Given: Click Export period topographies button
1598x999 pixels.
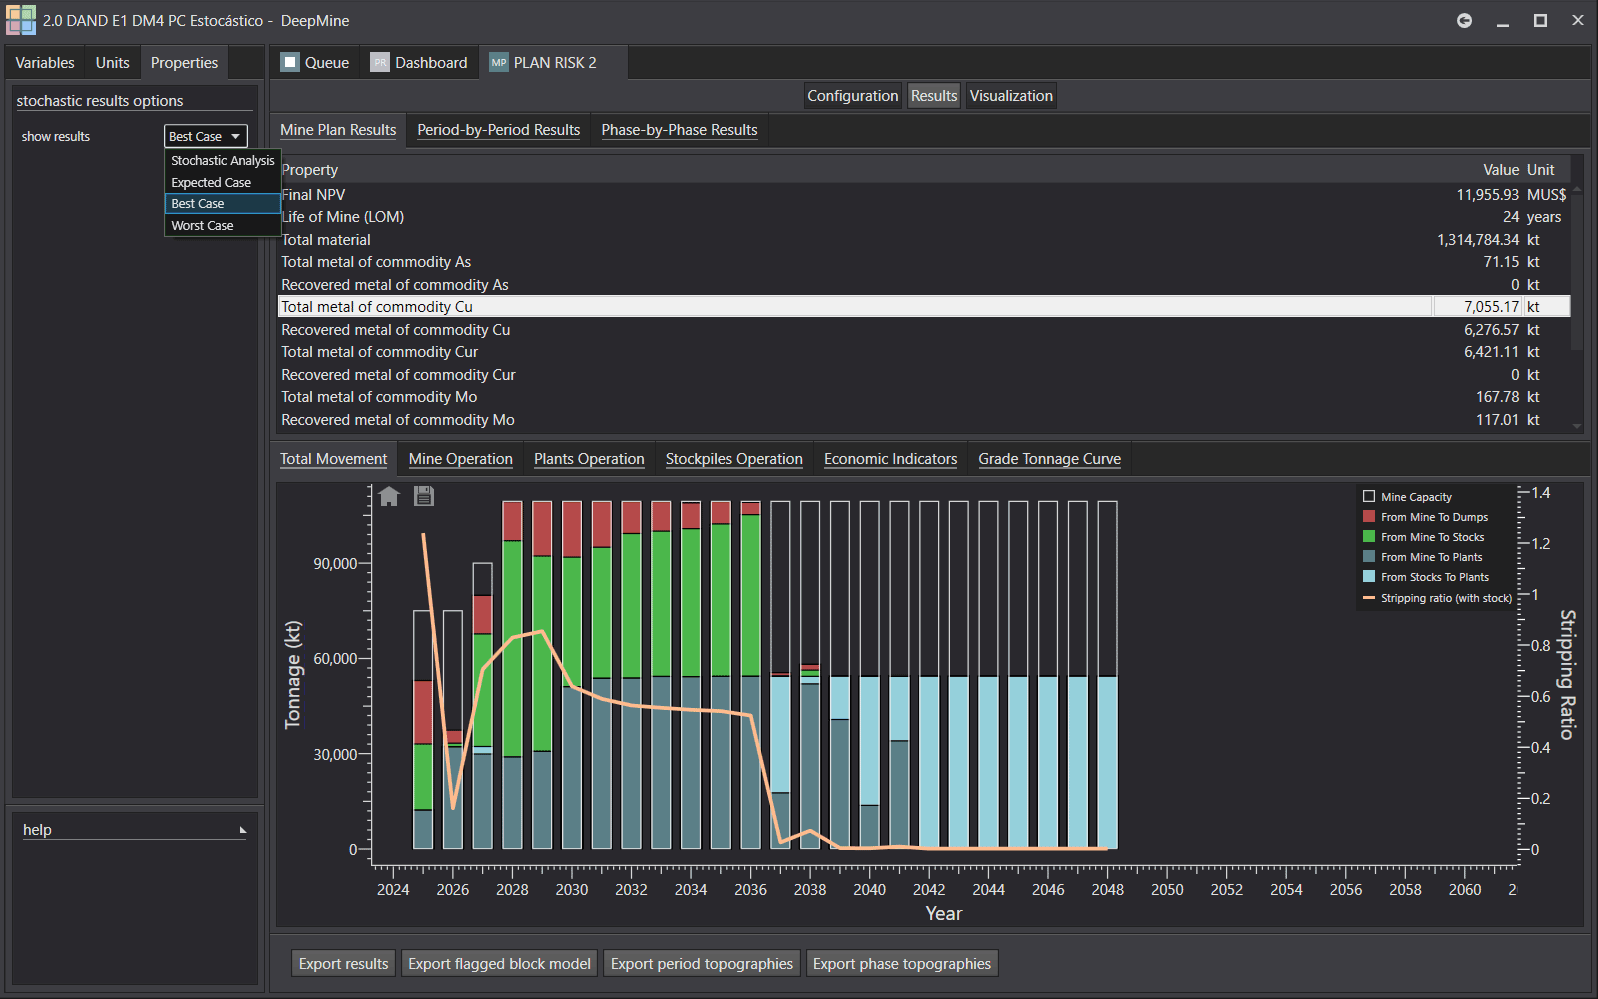Looking at the screenshot, I should point(702,964).
